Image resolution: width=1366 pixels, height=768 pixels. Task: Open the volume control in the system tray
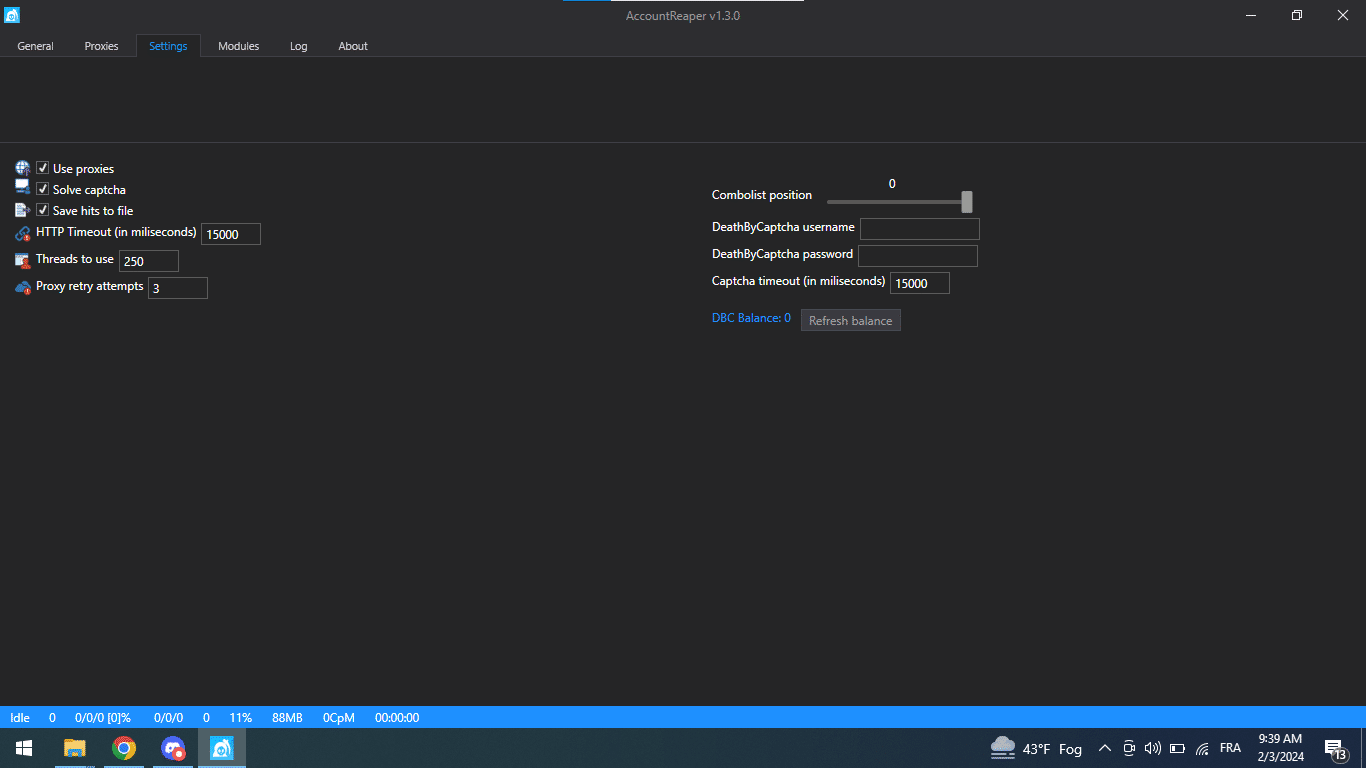click(1152, 748)
